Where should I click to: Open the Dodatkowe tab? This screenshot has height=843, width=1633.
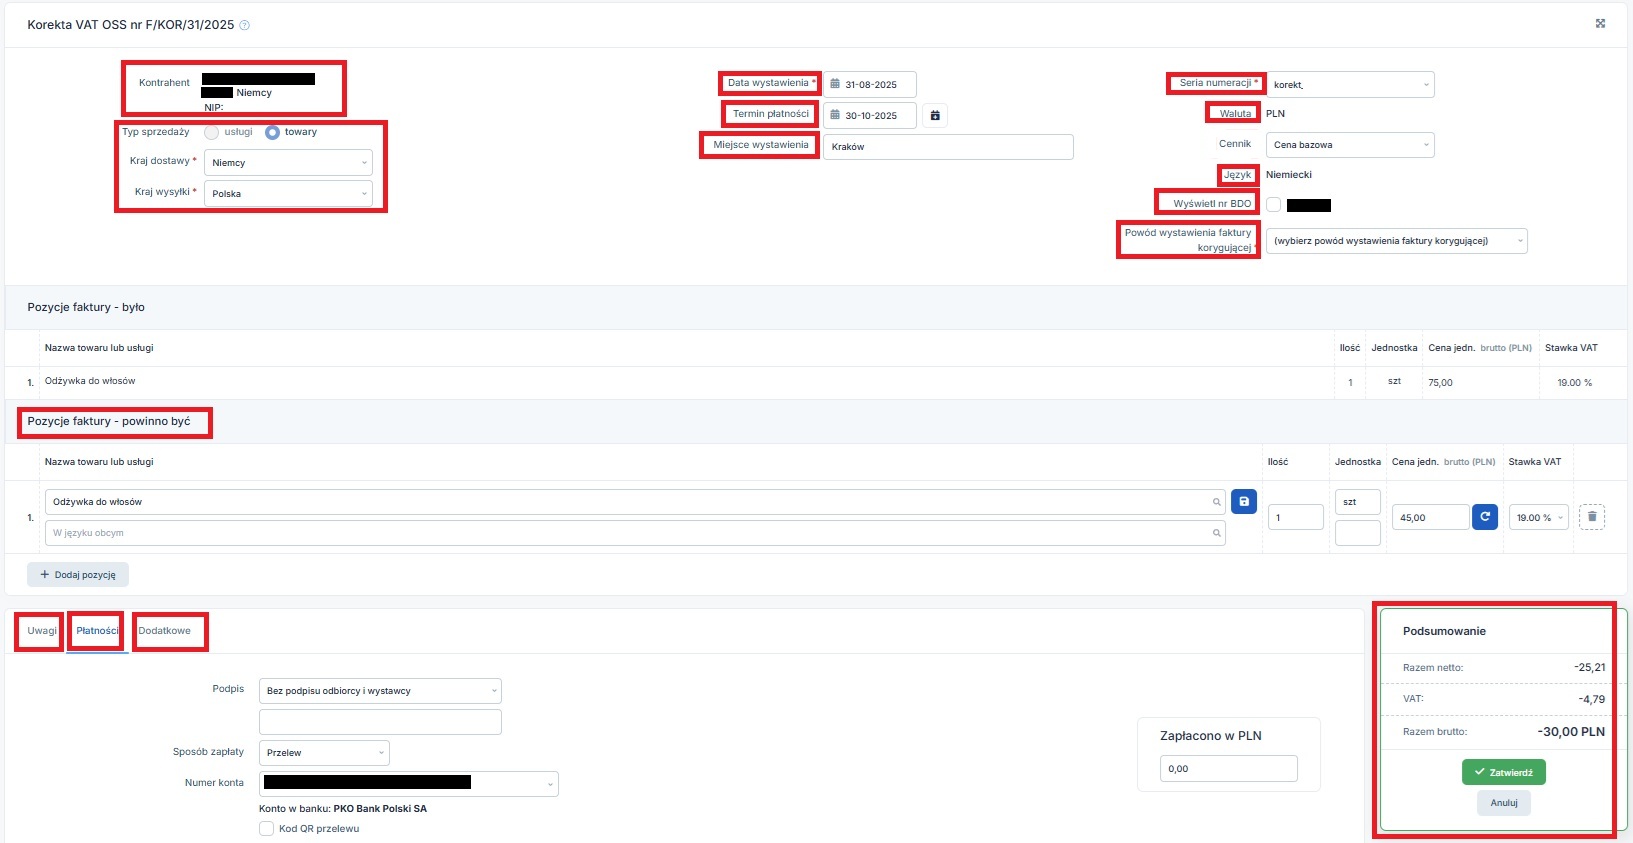[165, 631]
